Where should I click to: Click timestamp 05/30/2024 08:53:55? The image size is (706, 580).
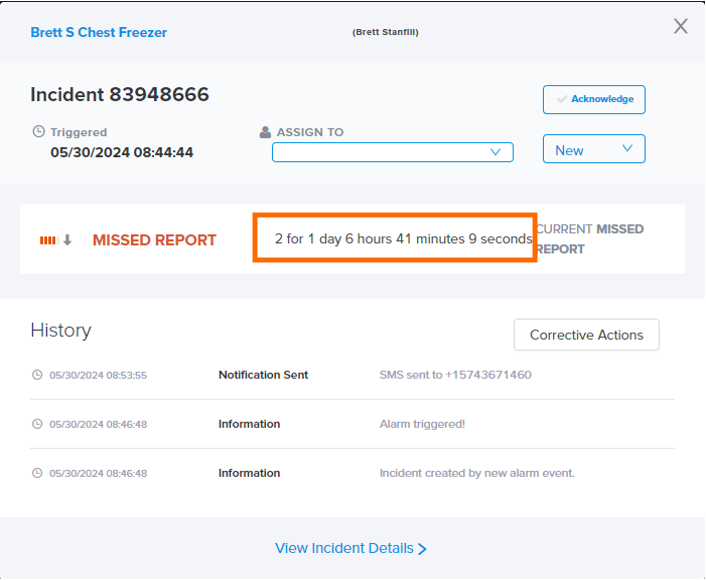[98, 375]
